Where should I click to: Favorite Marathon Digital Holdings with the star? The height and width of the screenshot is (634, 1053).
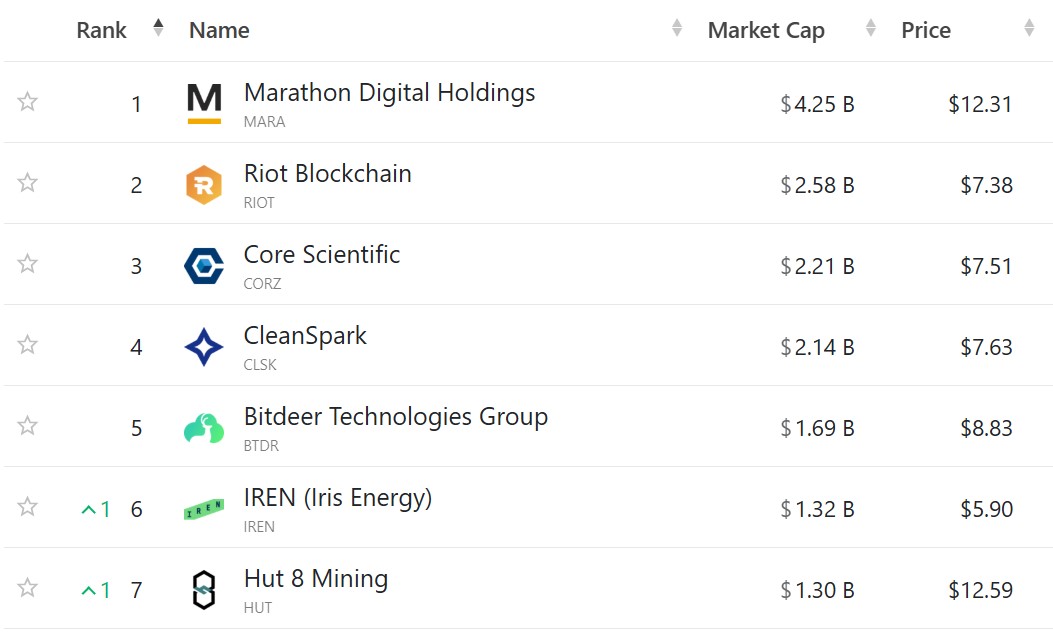[28, 101]
